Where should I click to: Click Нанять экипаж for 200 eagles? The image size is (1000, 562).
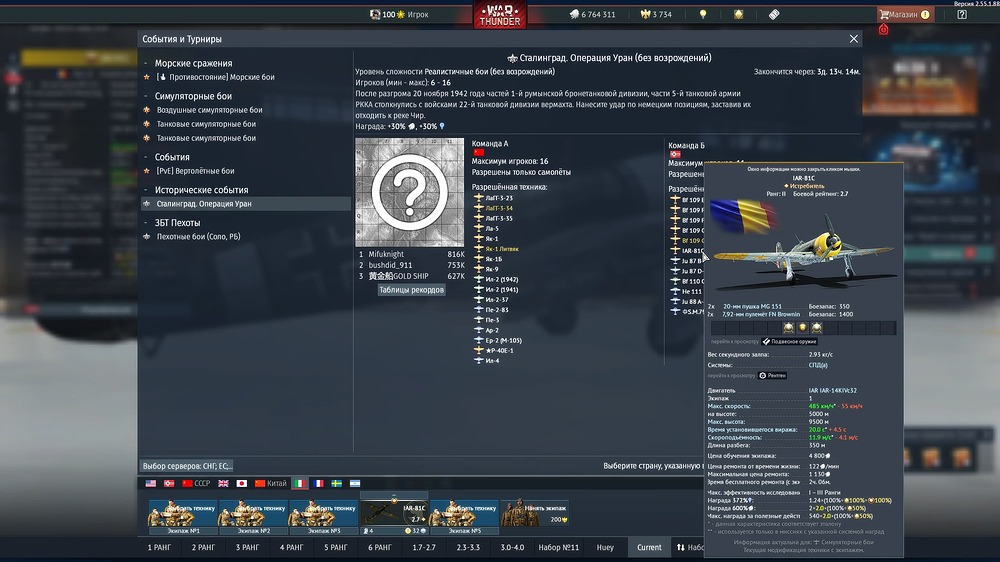coord(535,514)
